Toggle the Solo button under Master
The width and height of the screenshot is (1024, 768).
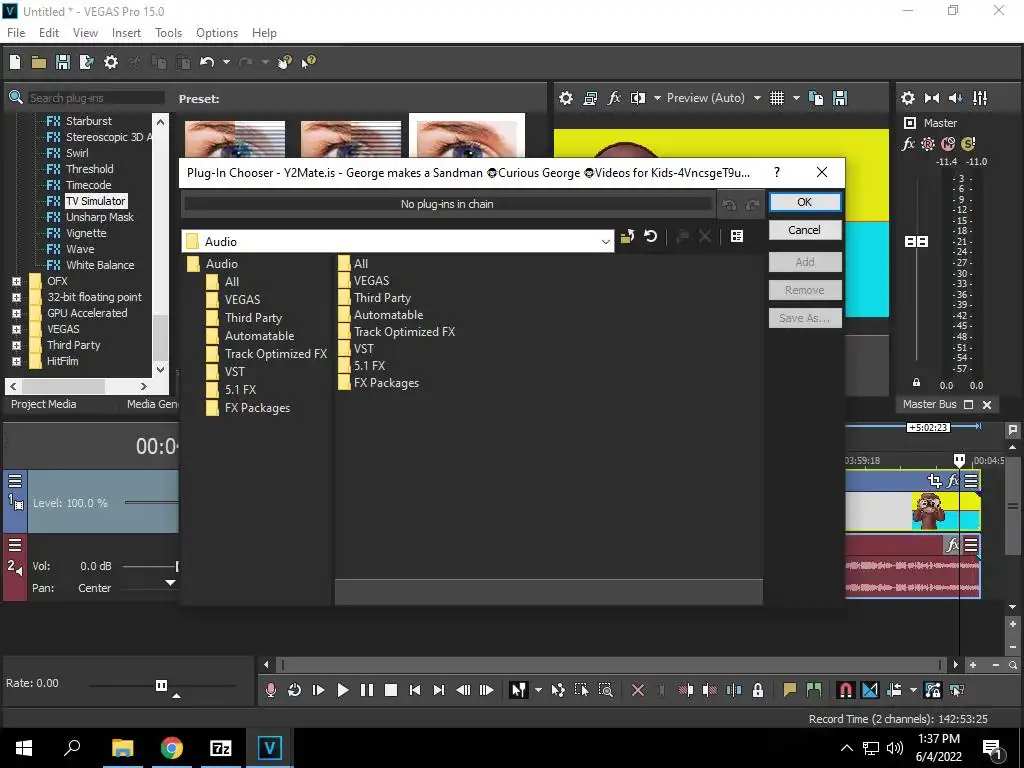click(968, 144)
